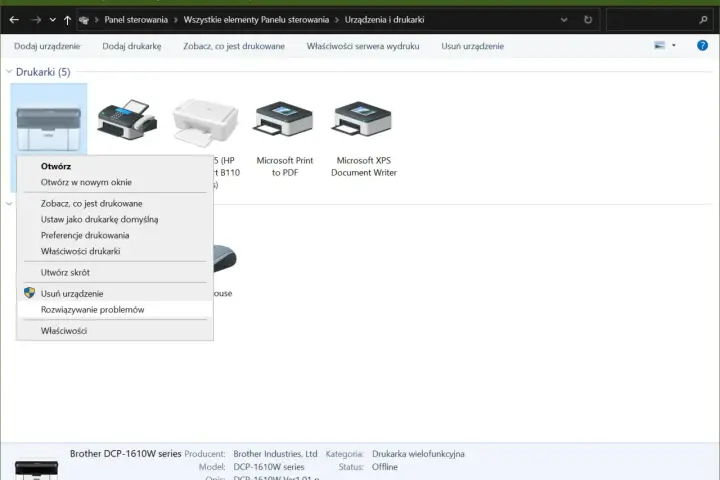Screen dimensions: 720x480
Task: Choose Właściwości drukarki
Action: (115, 251)
